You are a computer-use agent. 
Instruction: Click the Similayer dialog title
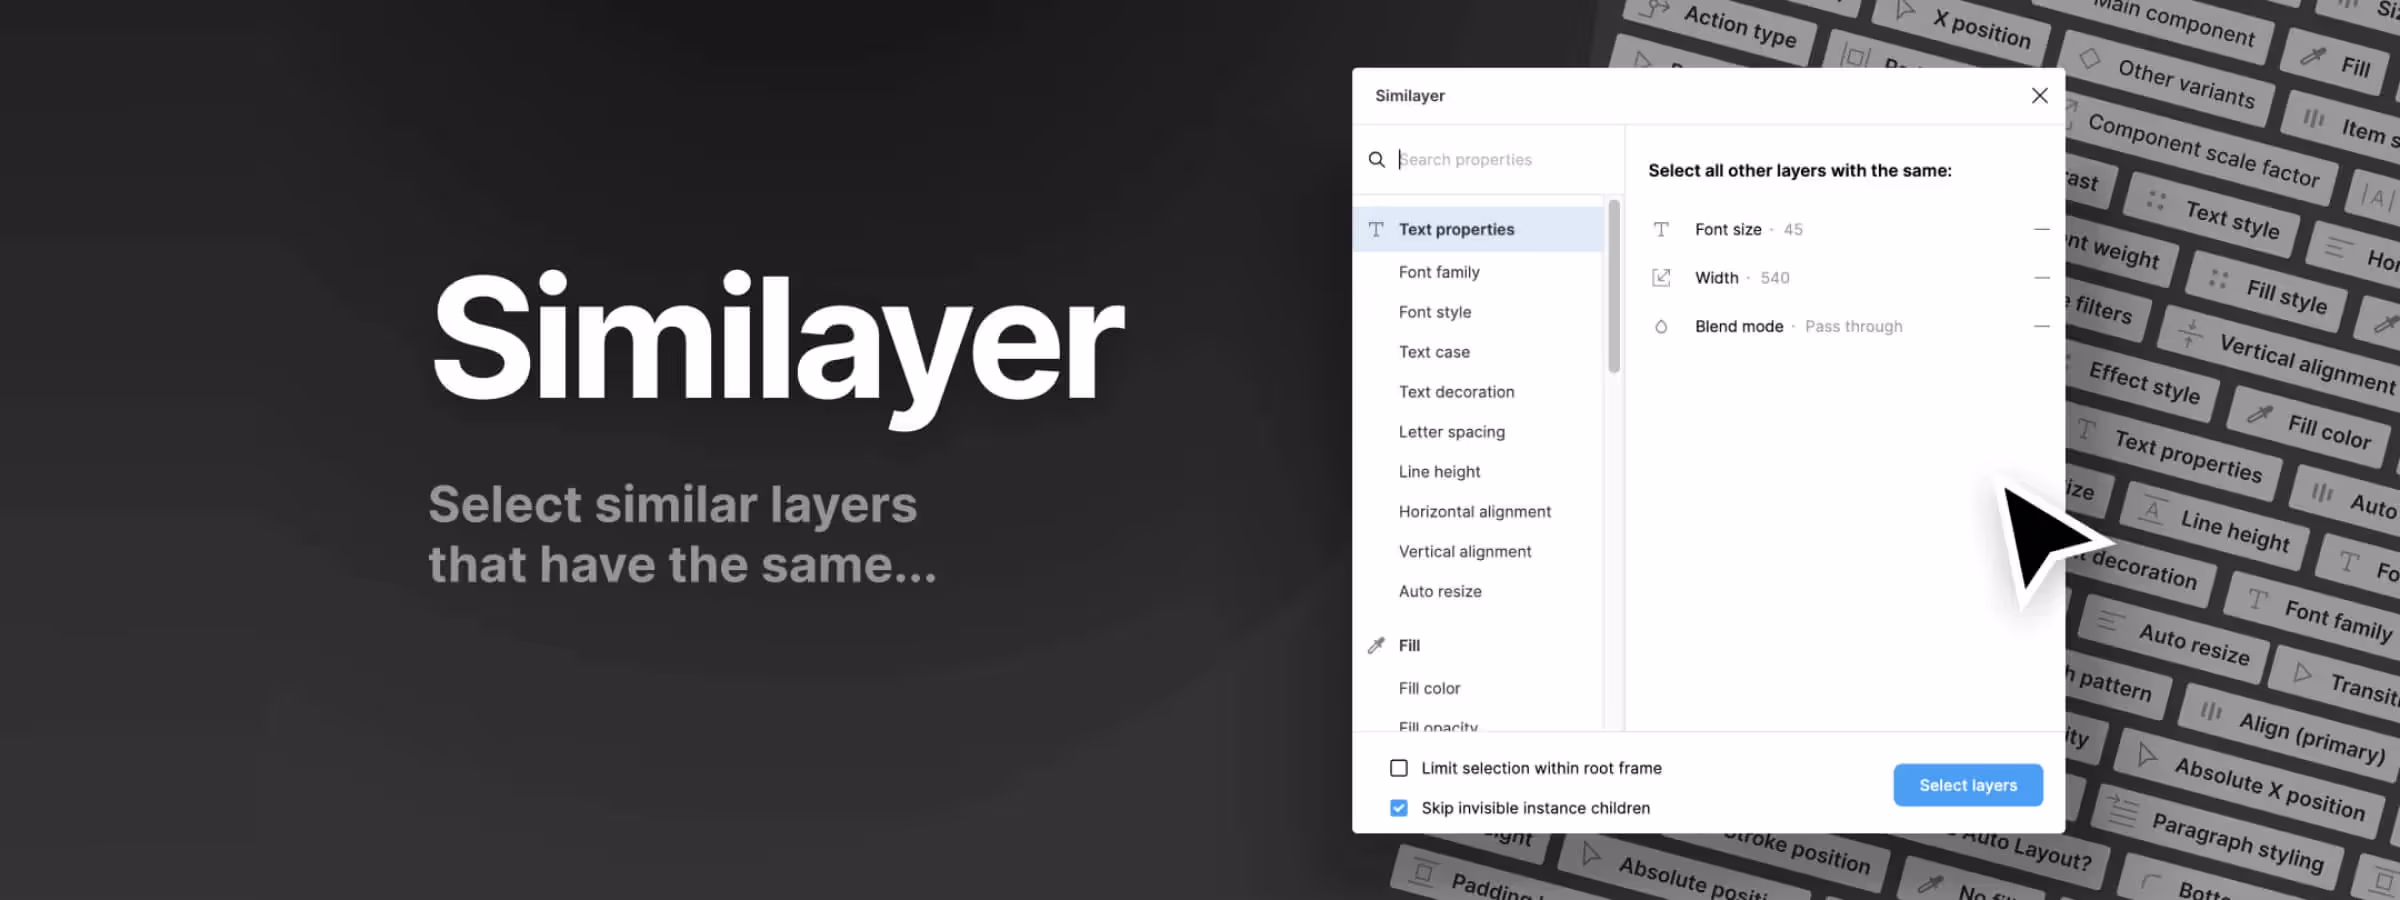pos(1410,96)
